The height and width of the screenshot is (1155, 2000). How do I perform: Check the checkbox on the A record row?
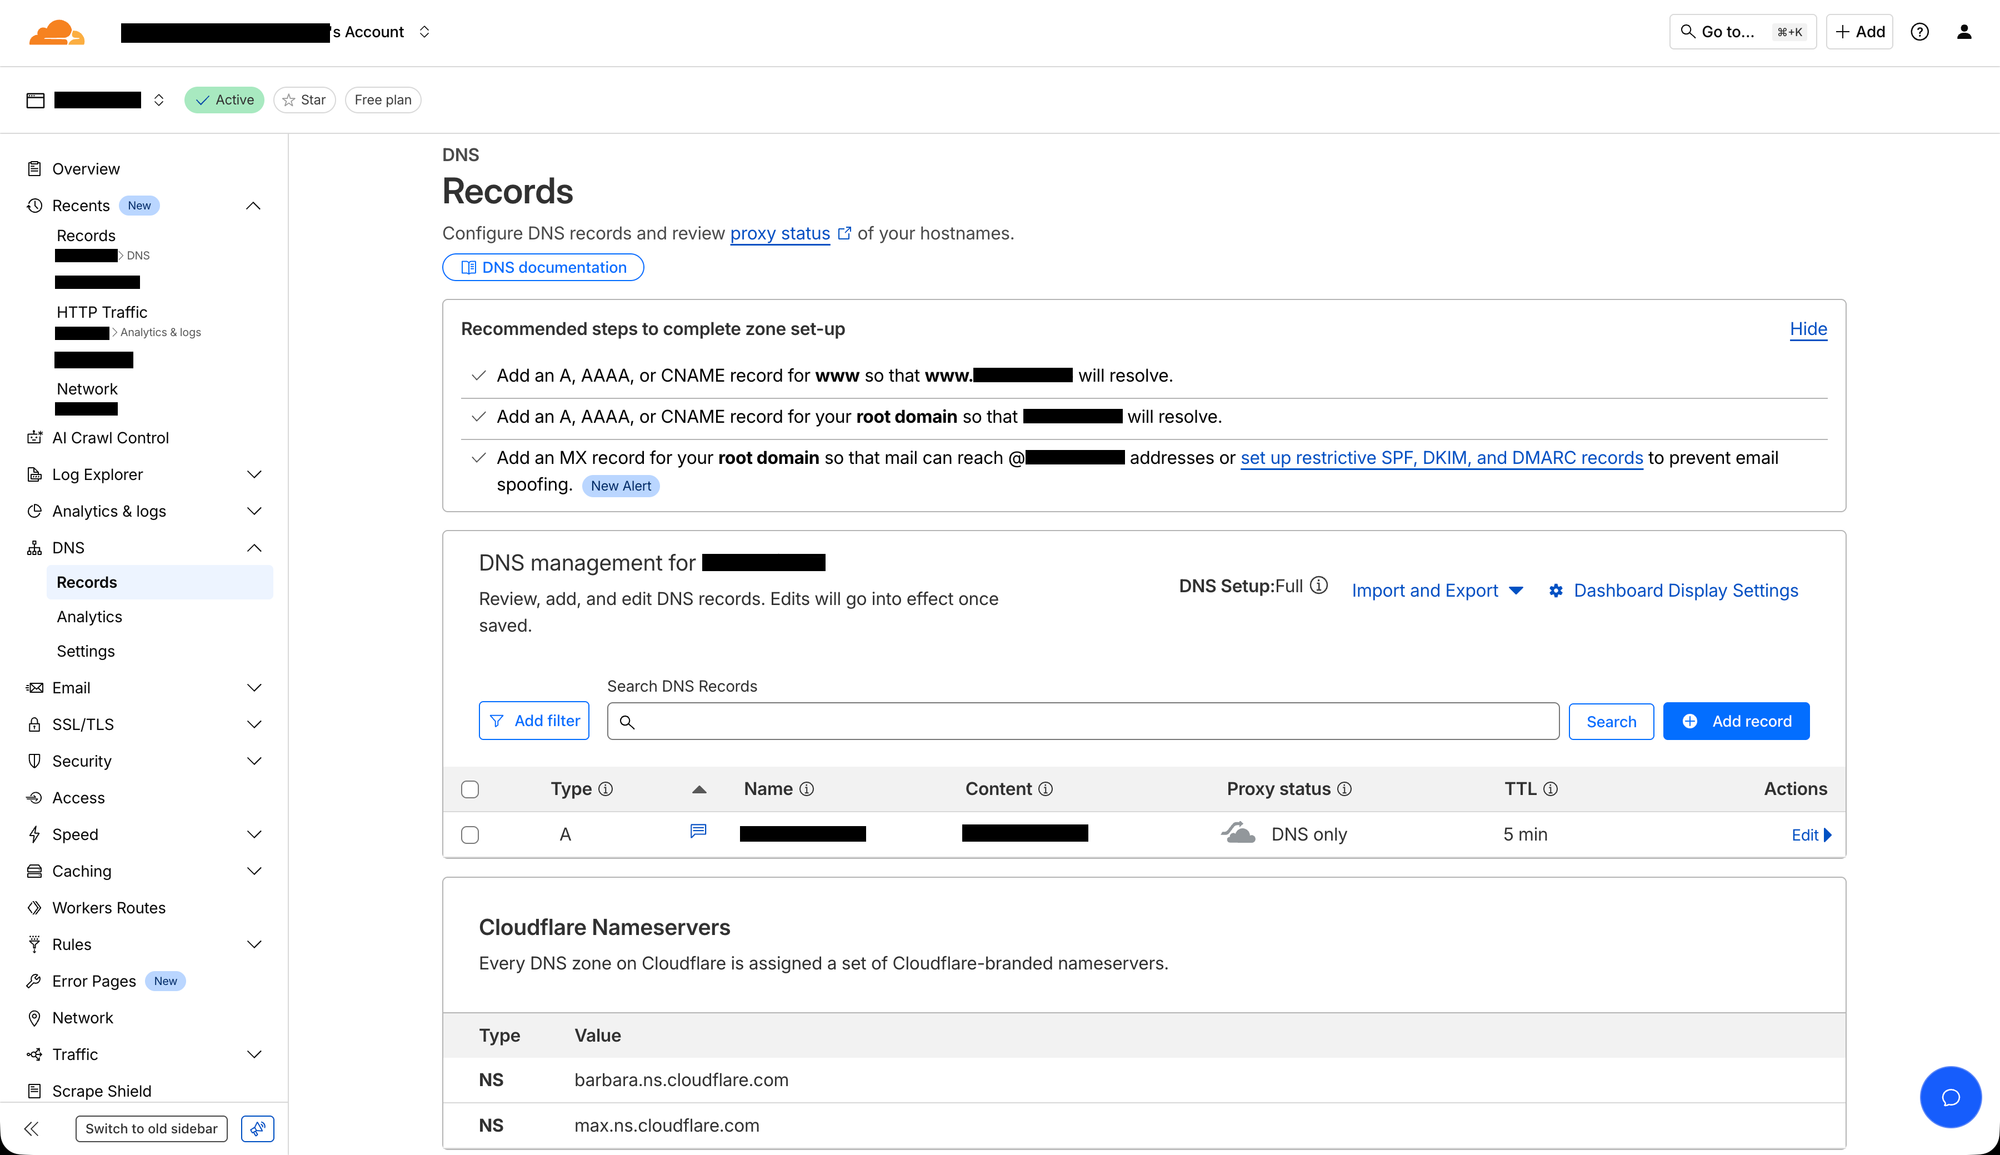[x=470, y=834]
